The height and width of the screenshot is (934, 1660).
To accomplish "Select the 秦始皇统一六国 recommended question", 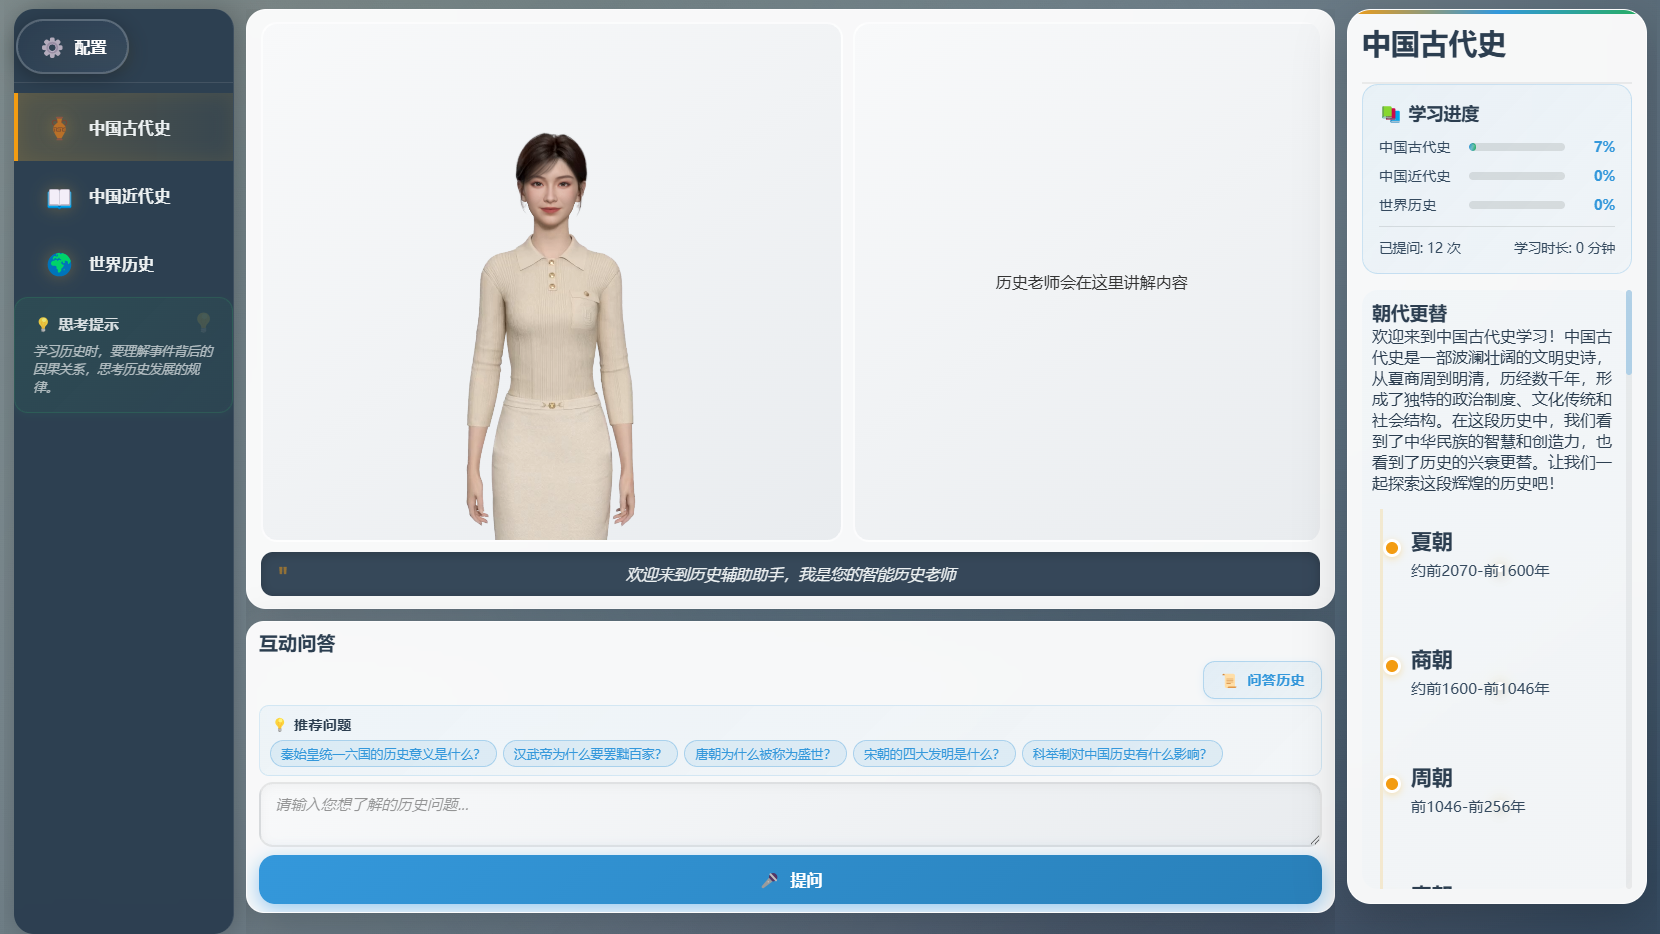I will pyautogui.click(x=382, y=753).
